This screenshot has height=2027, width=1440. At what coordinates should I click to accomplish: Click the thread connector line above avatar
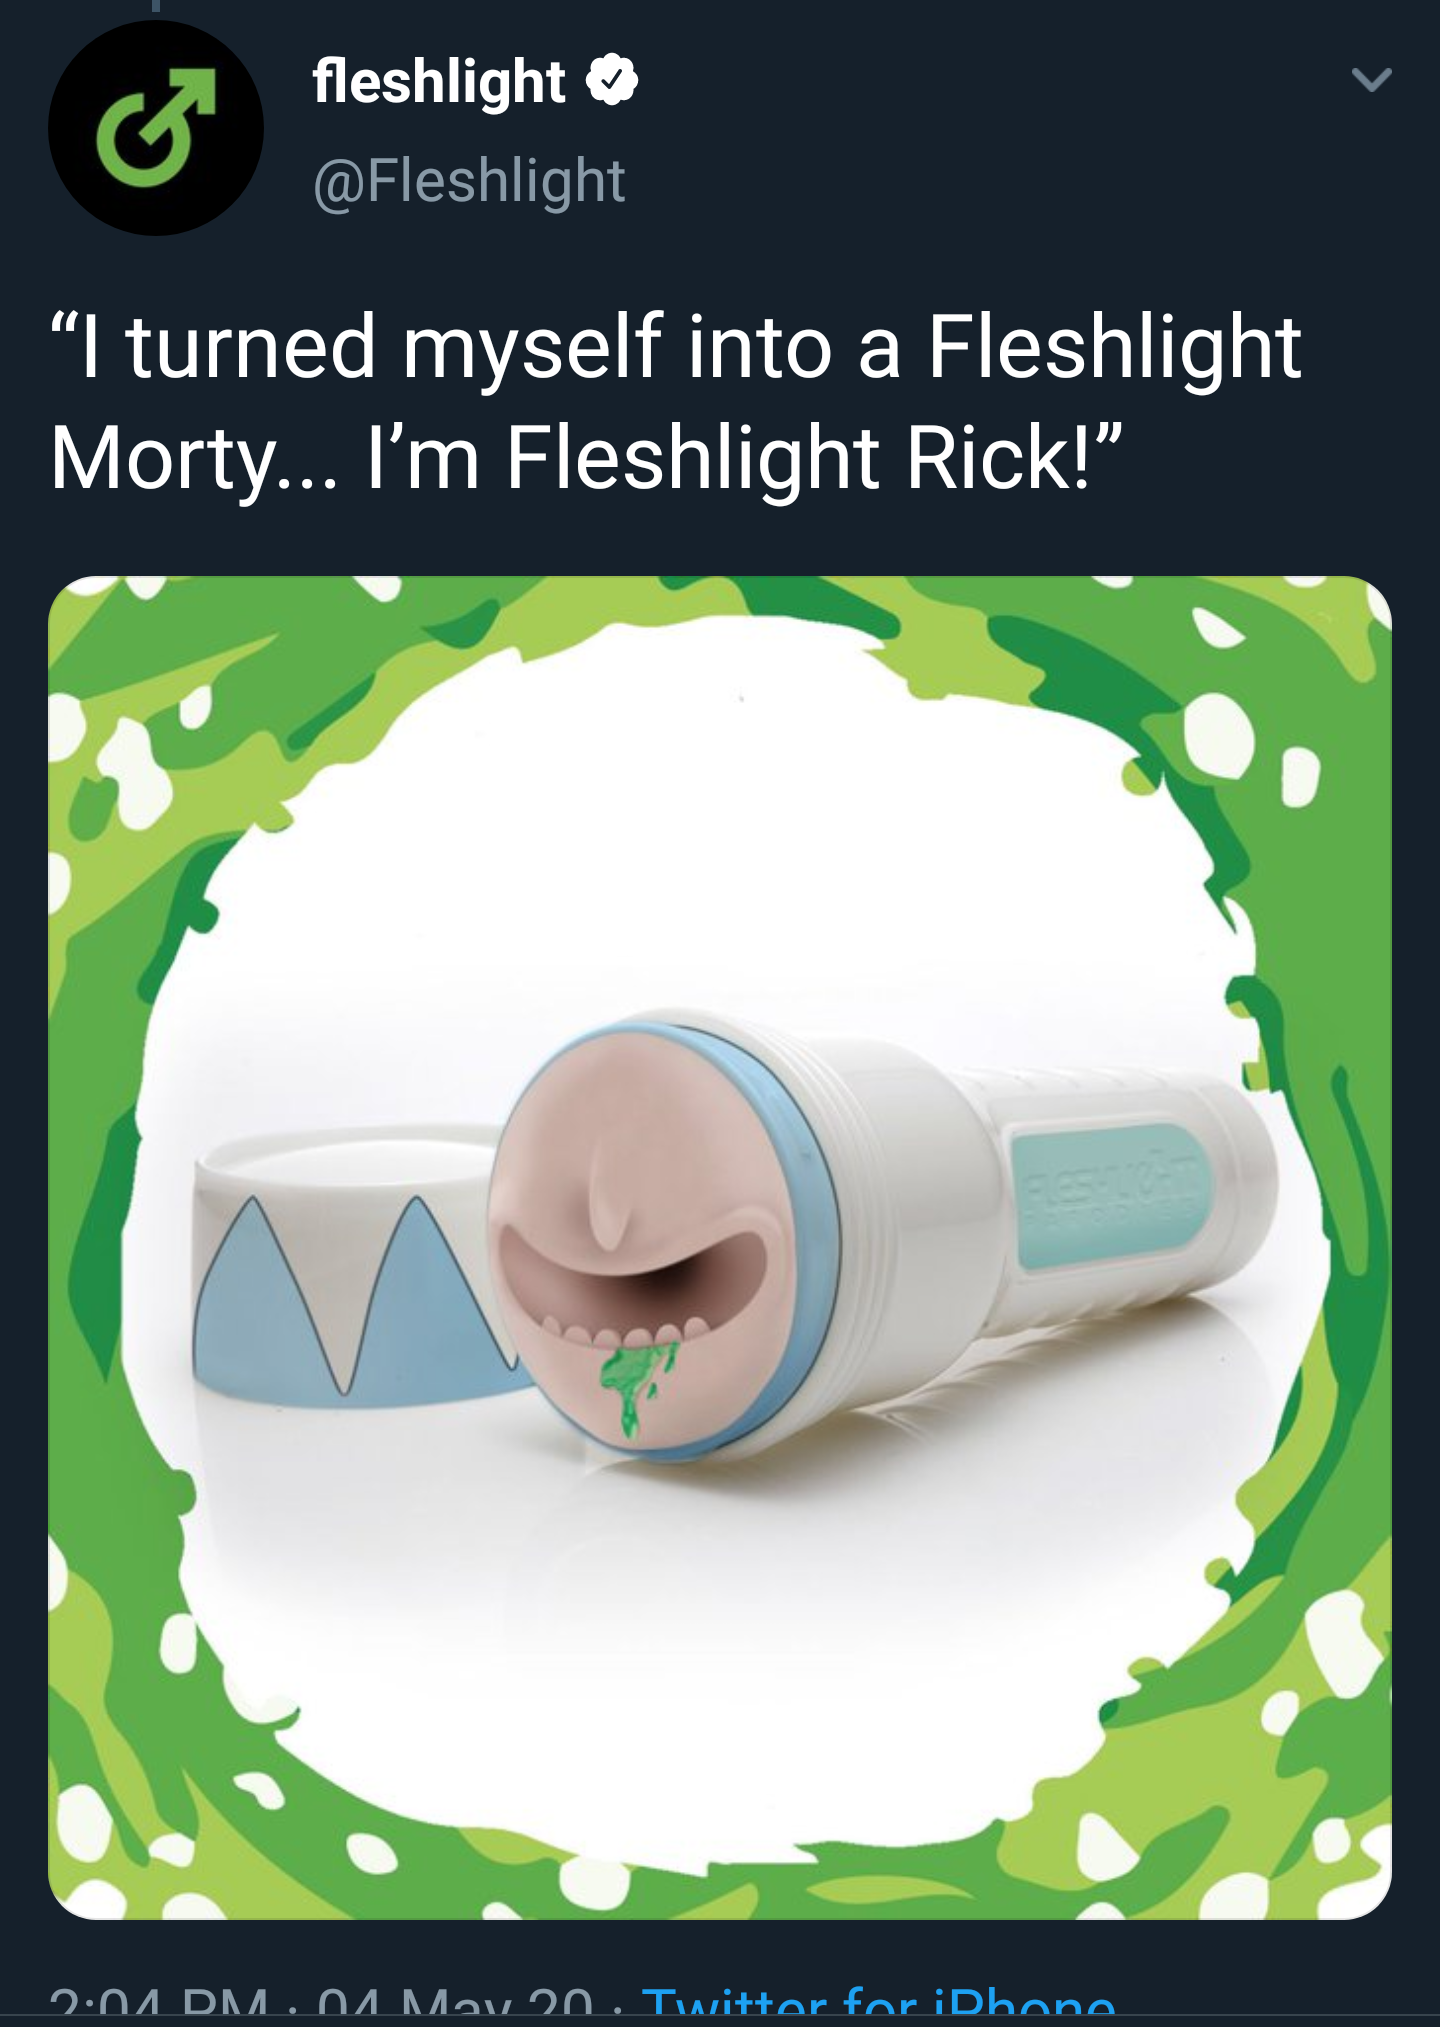(155, 6)
